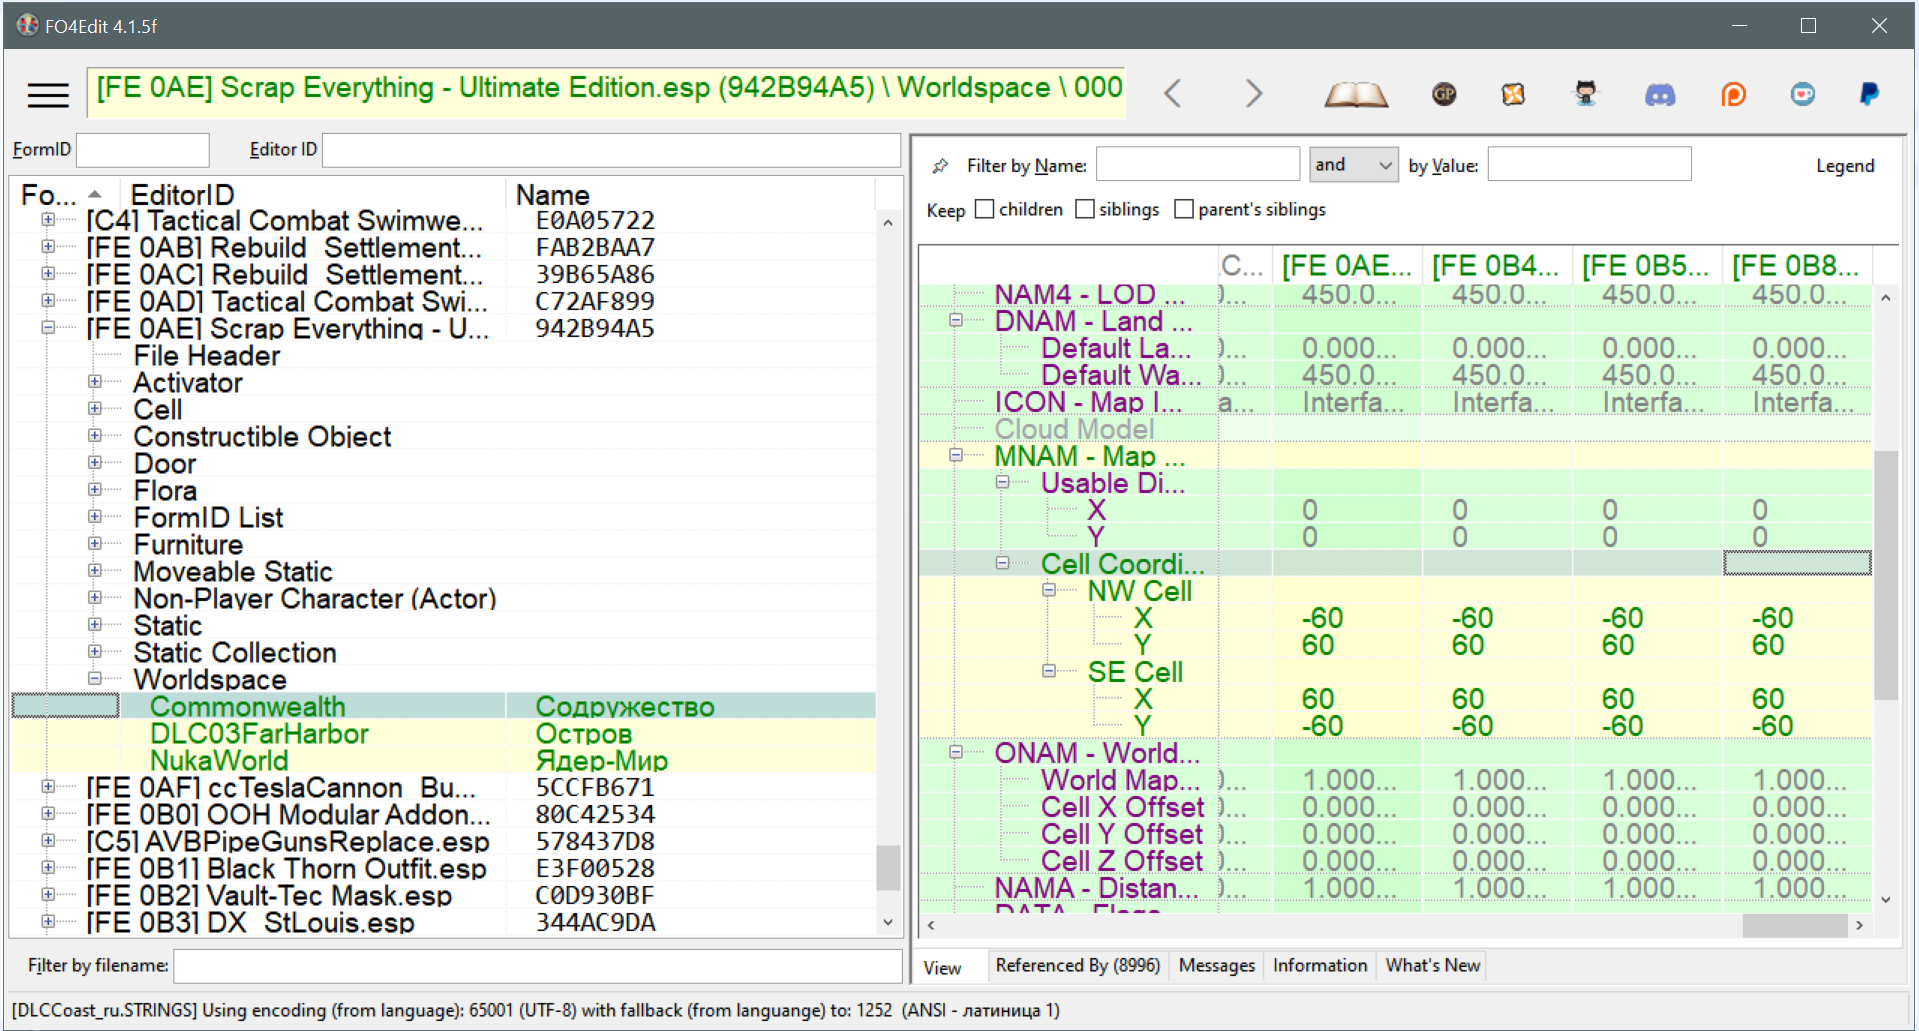Collapse the Worldspace tree node
1919x1031 pixels.
click(95, 679)
